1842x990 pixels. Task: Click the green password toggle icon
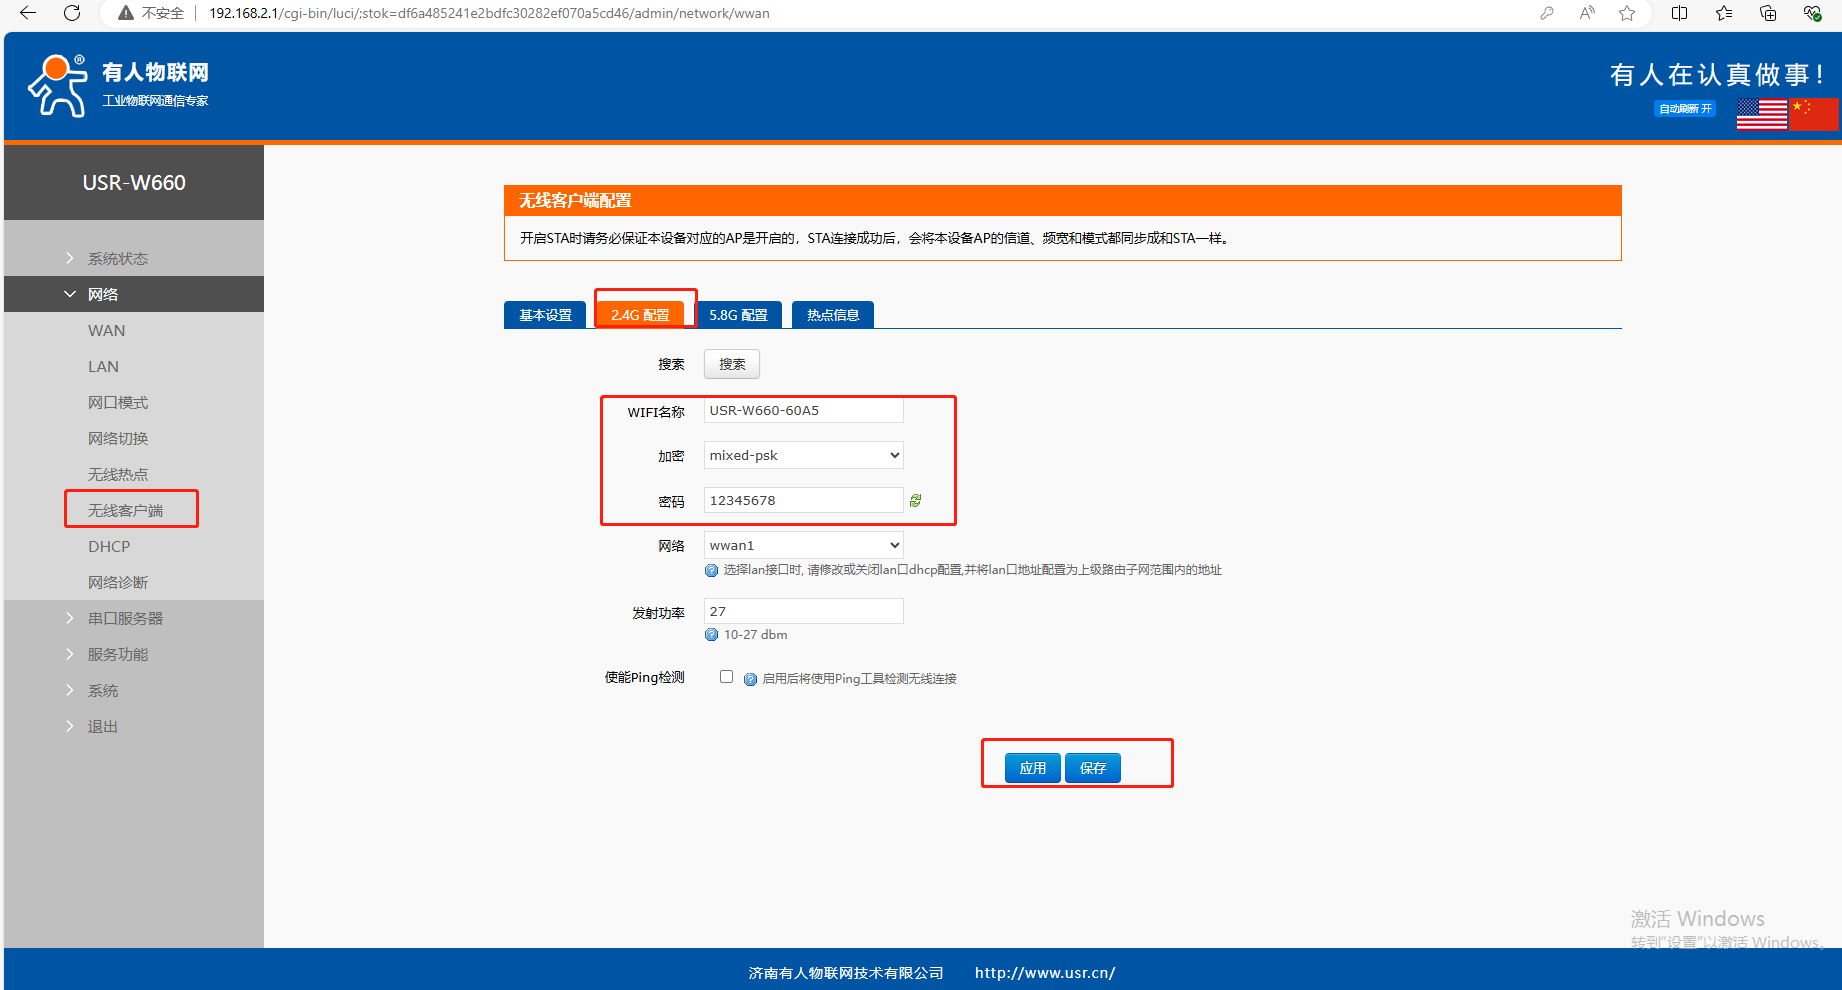pos(915,500)
